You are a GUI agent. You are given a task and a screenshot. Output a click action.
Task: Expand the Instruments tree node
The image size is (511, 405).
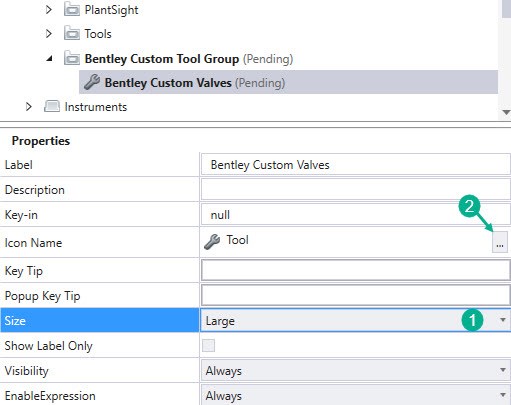[29, 107]
